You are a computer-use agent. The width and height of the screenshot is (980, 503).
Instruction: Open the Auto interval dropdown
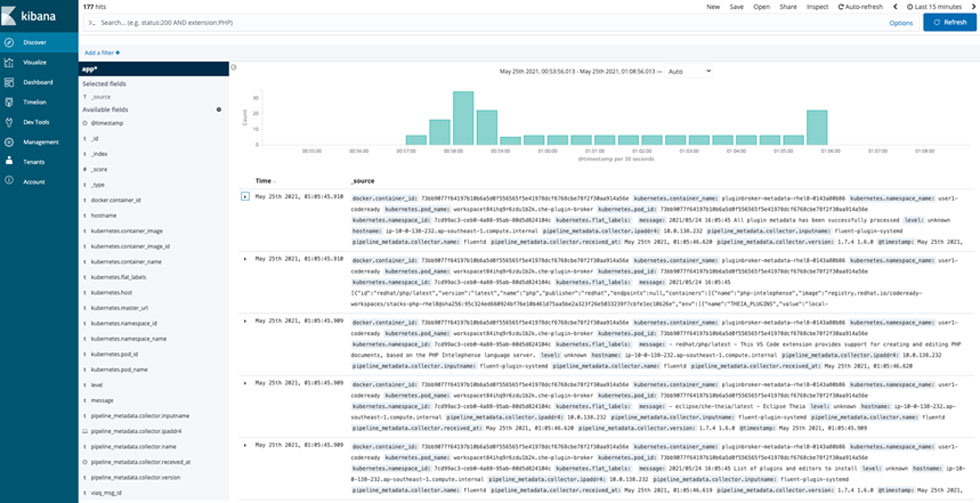click(689, 72)
